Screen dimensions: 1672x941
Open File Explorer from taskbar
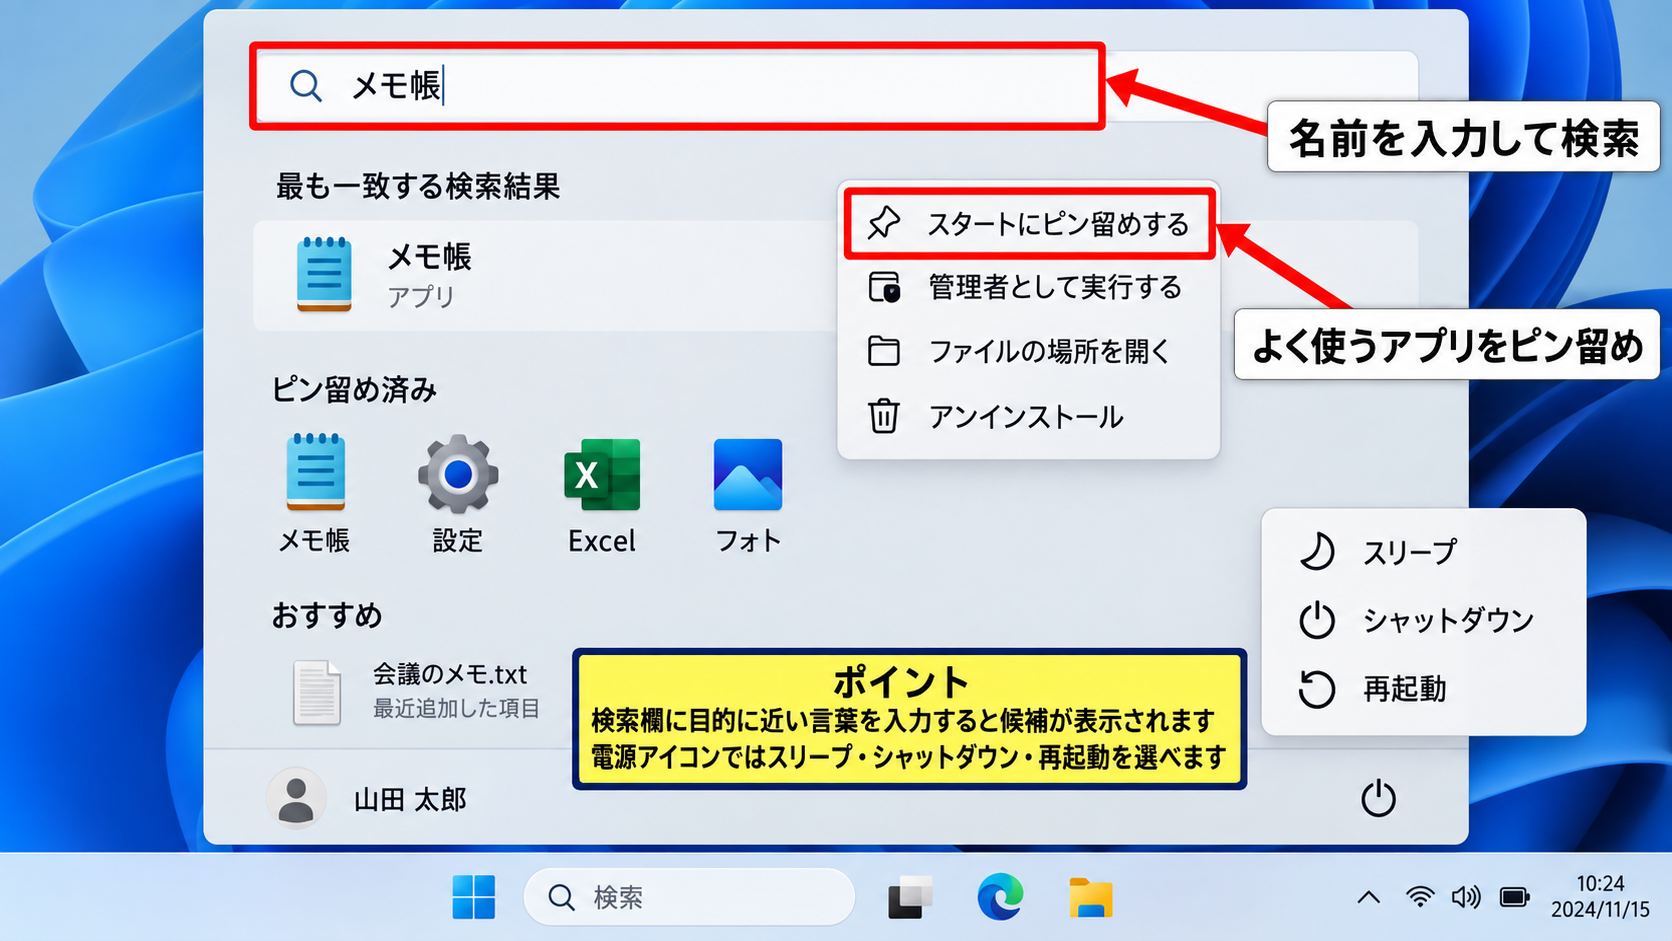[x=1091, y=897]
